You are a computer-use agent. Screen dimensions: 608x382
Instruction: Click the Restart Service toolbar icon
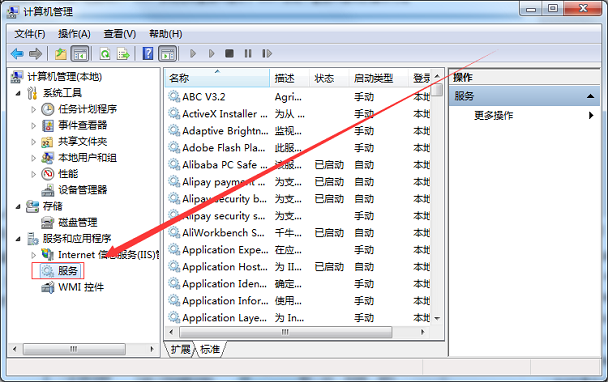click(267, 54)
